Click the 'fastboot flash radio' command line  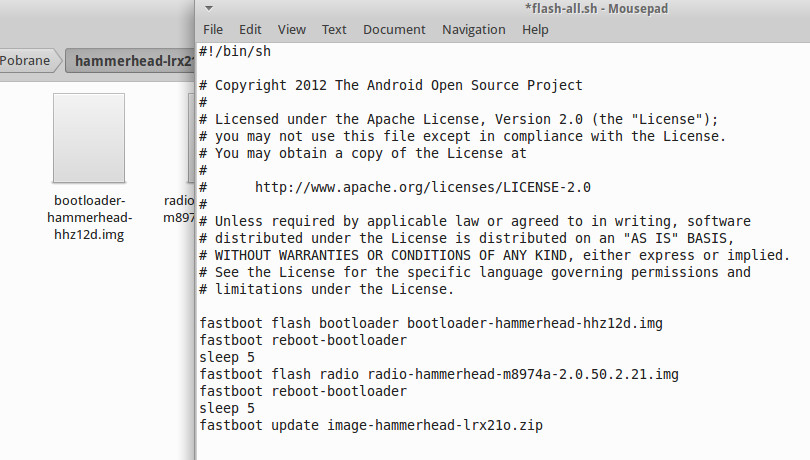[x=439, y=375]
